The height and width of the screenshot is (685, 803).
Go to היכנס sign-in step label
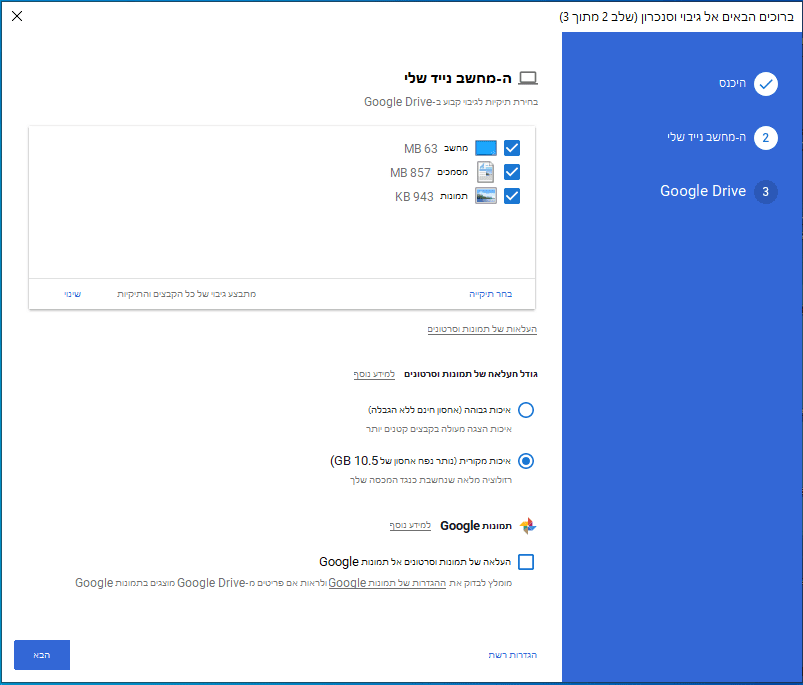tap(732, 83)
